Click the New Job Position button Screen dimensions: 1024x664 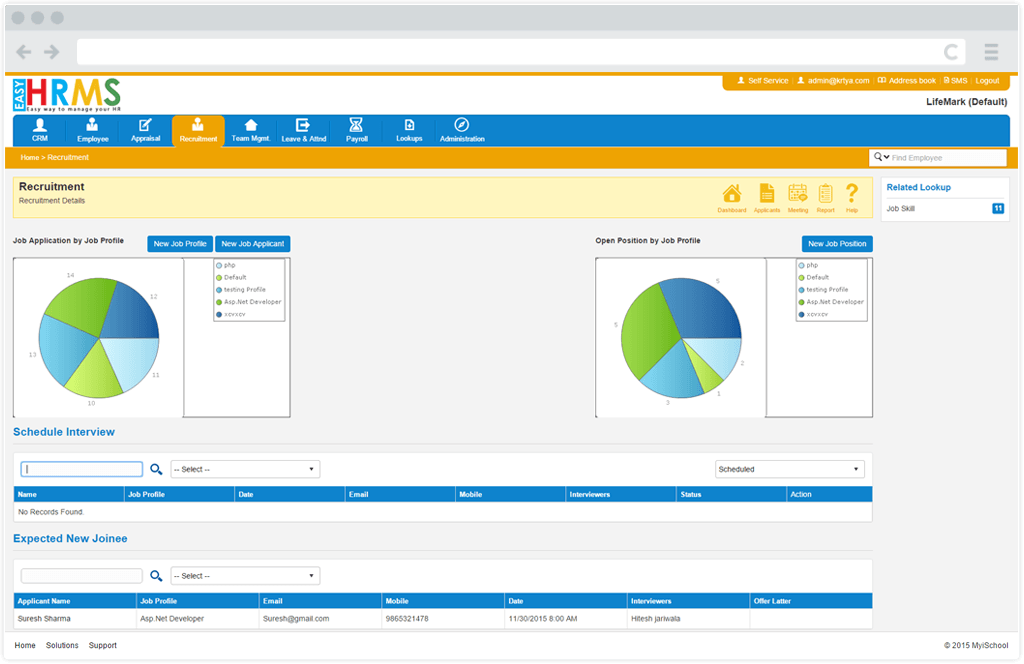pyautogui.click(x=837, y=244)
